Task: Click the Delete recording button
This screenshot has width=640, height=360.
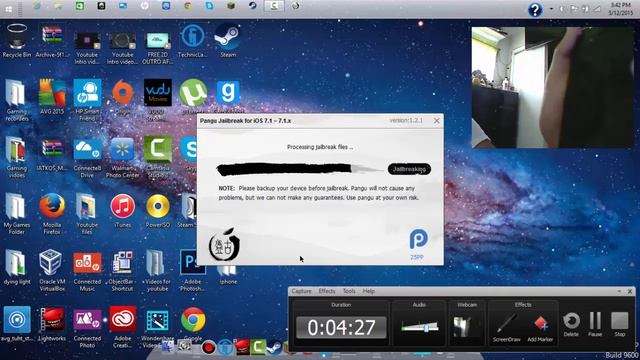Action: 571,324
